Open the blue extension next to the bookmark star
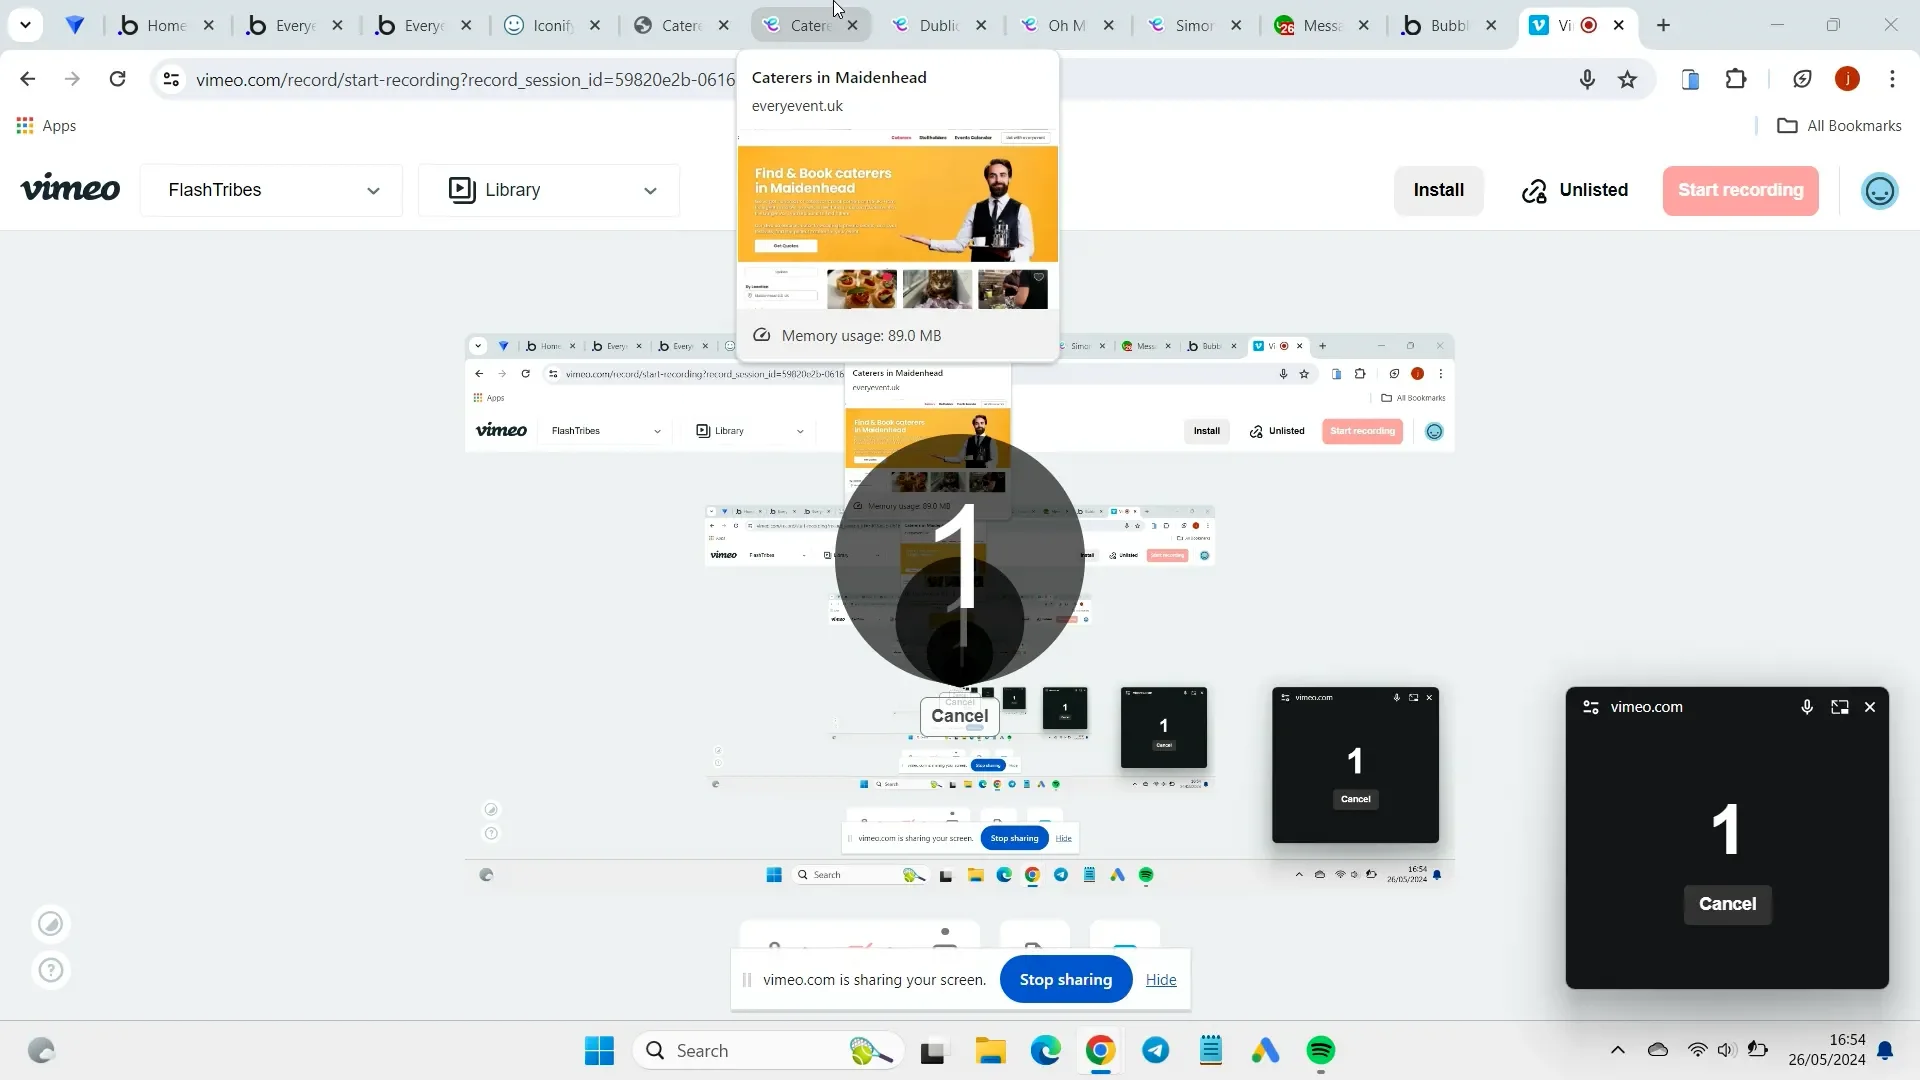The height and width of the screenshot is (1080, 1920). [1690, 79]
